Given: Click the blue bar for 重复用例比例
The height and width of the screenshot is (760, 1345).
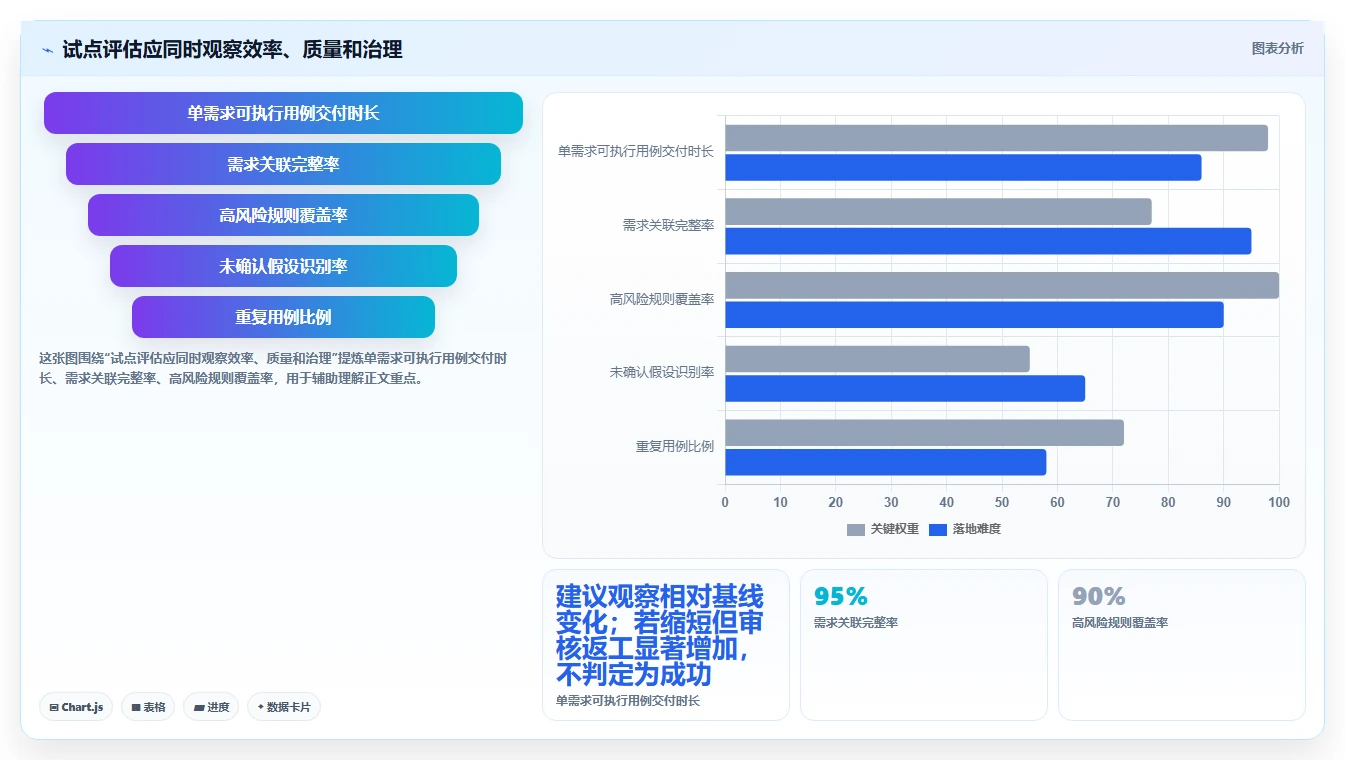Looking at the screenshot, I should pyautogui.click(x=885, y=462).
